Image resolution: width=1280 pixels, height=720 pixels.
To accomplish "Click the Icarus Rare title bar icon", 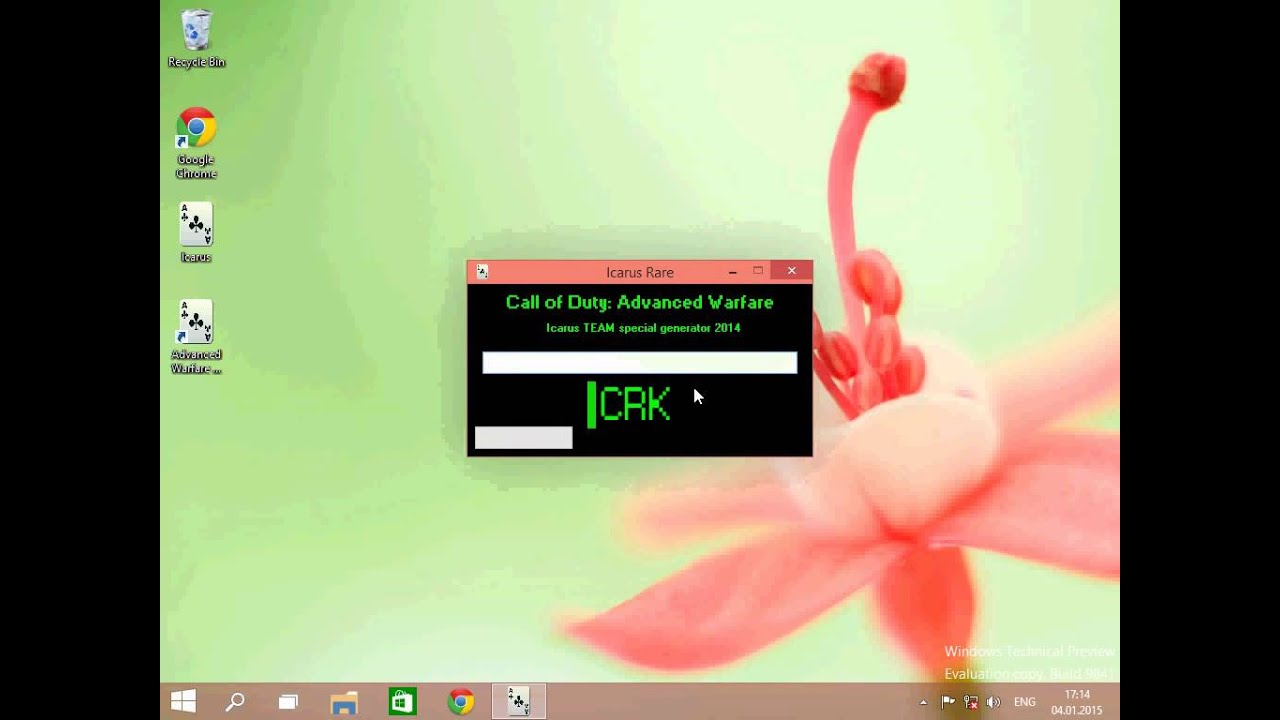I will pyautogui.click(x=482, y=272).
